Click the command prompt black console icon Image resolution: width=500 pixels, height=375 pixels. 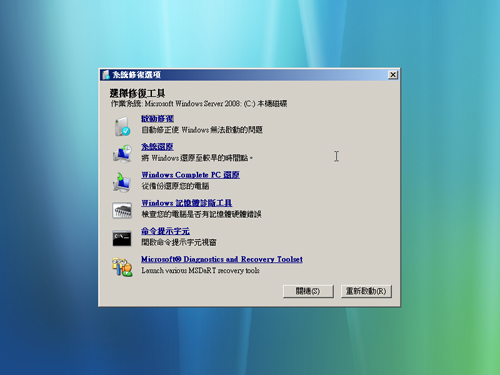122,238
